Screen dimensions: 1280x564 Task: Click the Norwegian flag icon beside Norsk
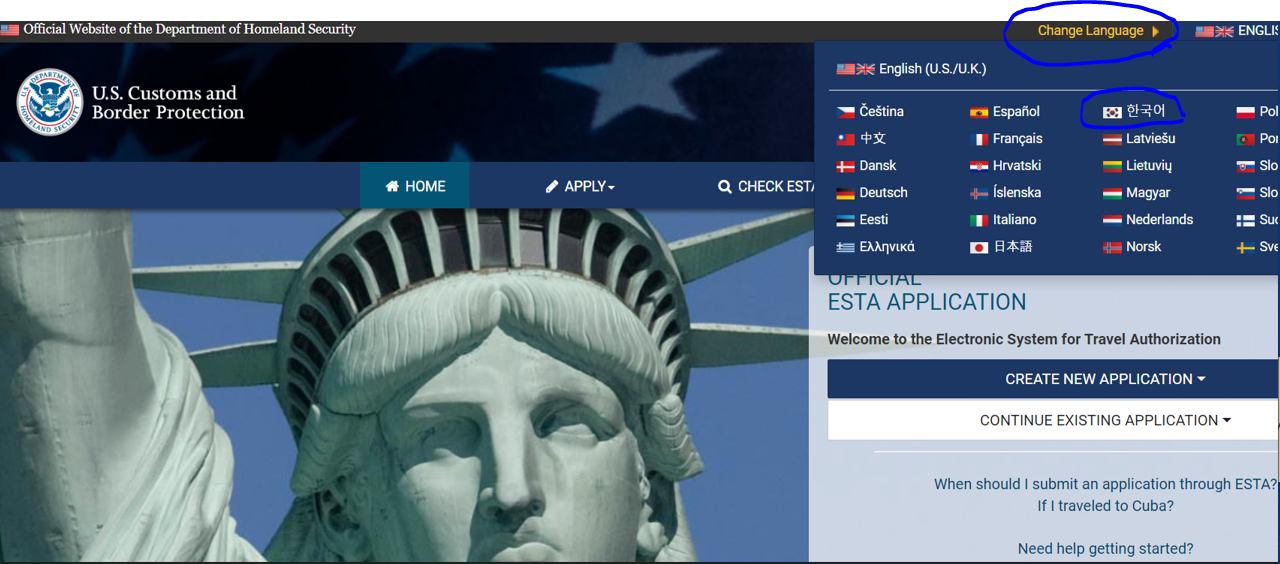(1112, 247)
